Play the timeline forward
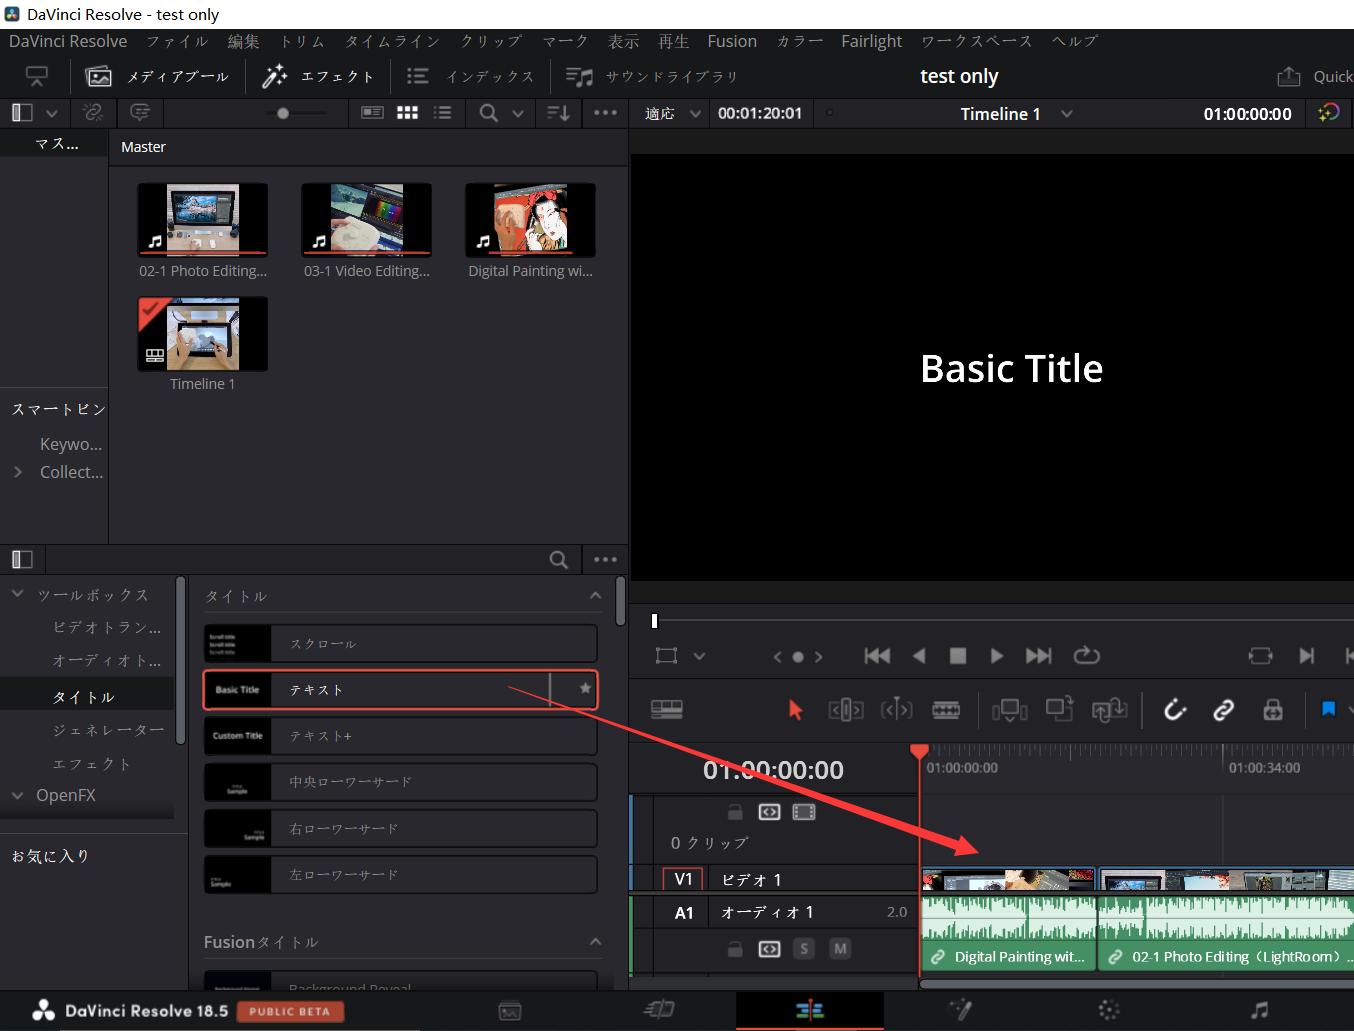 coord(996,656)
